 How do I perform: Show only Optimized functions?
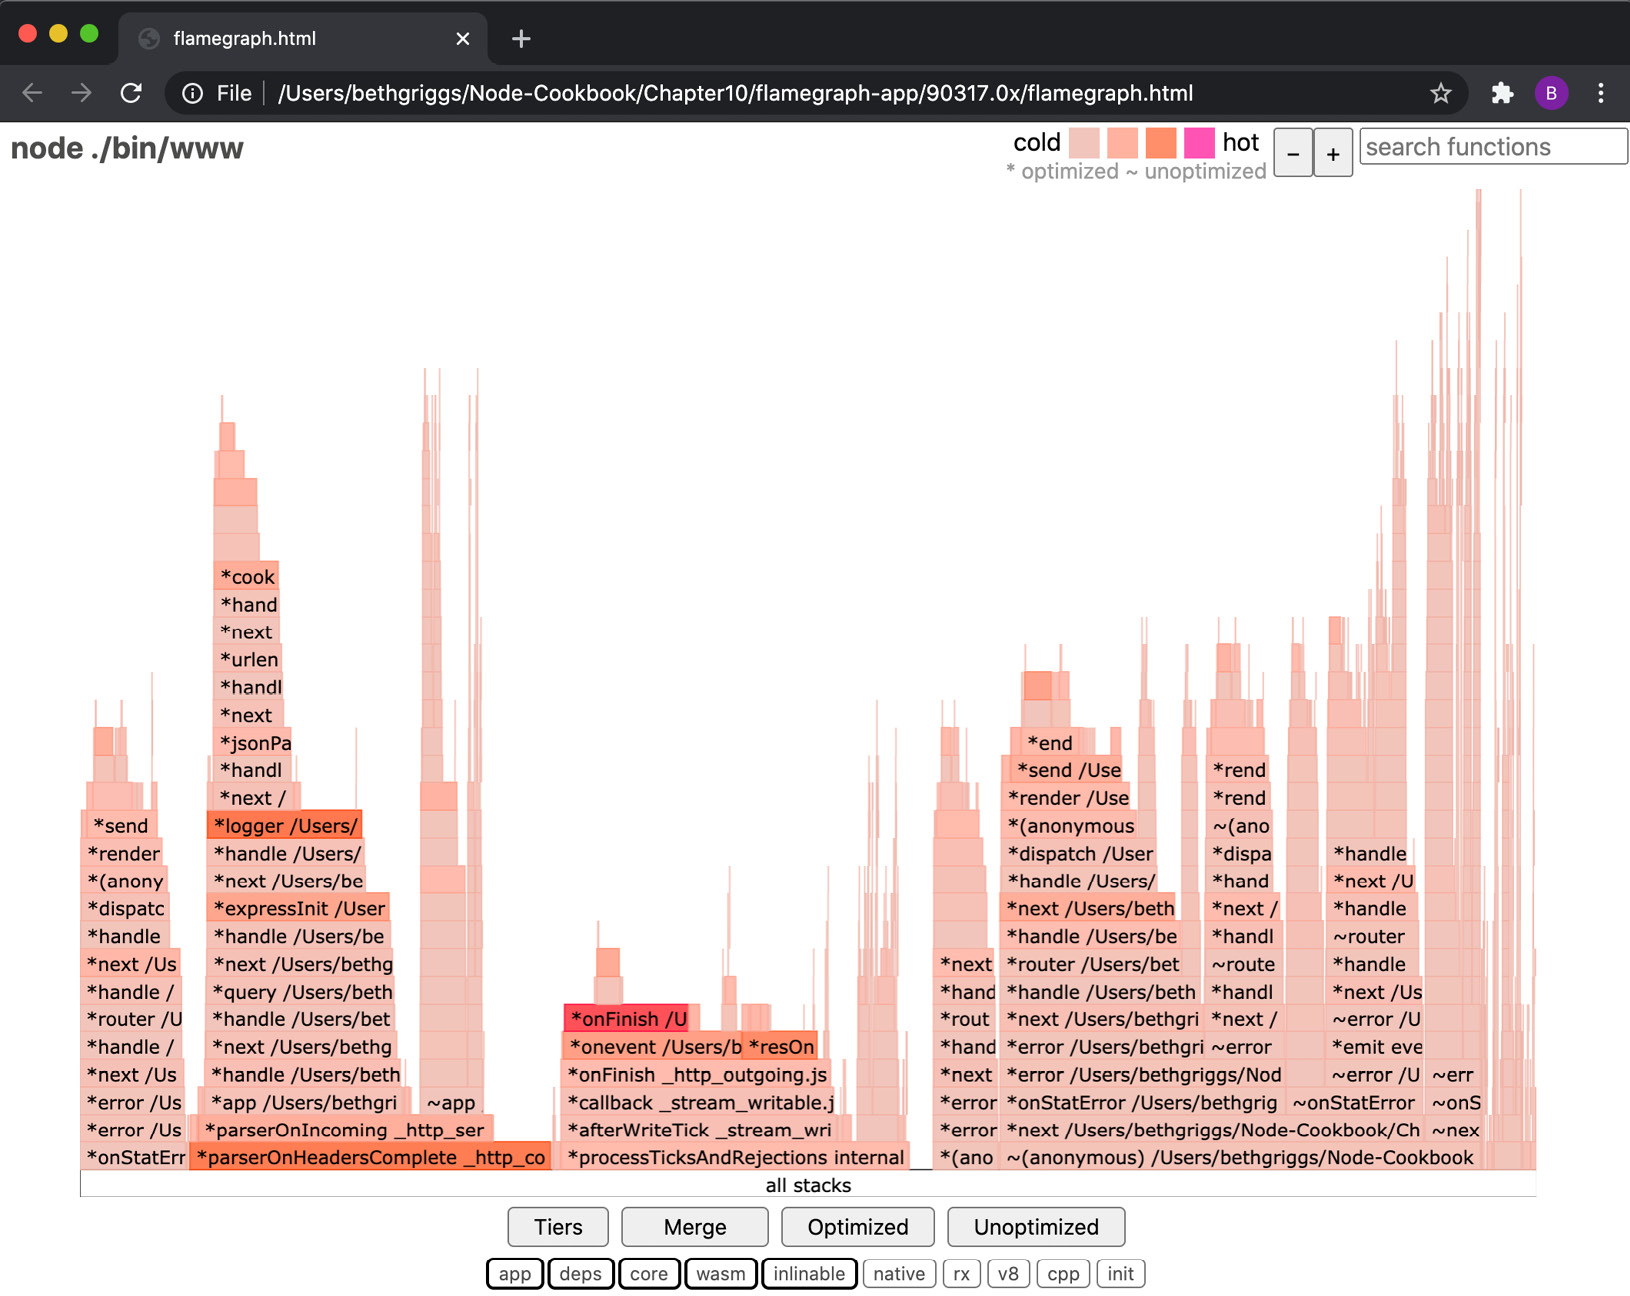coord(857,1227)
